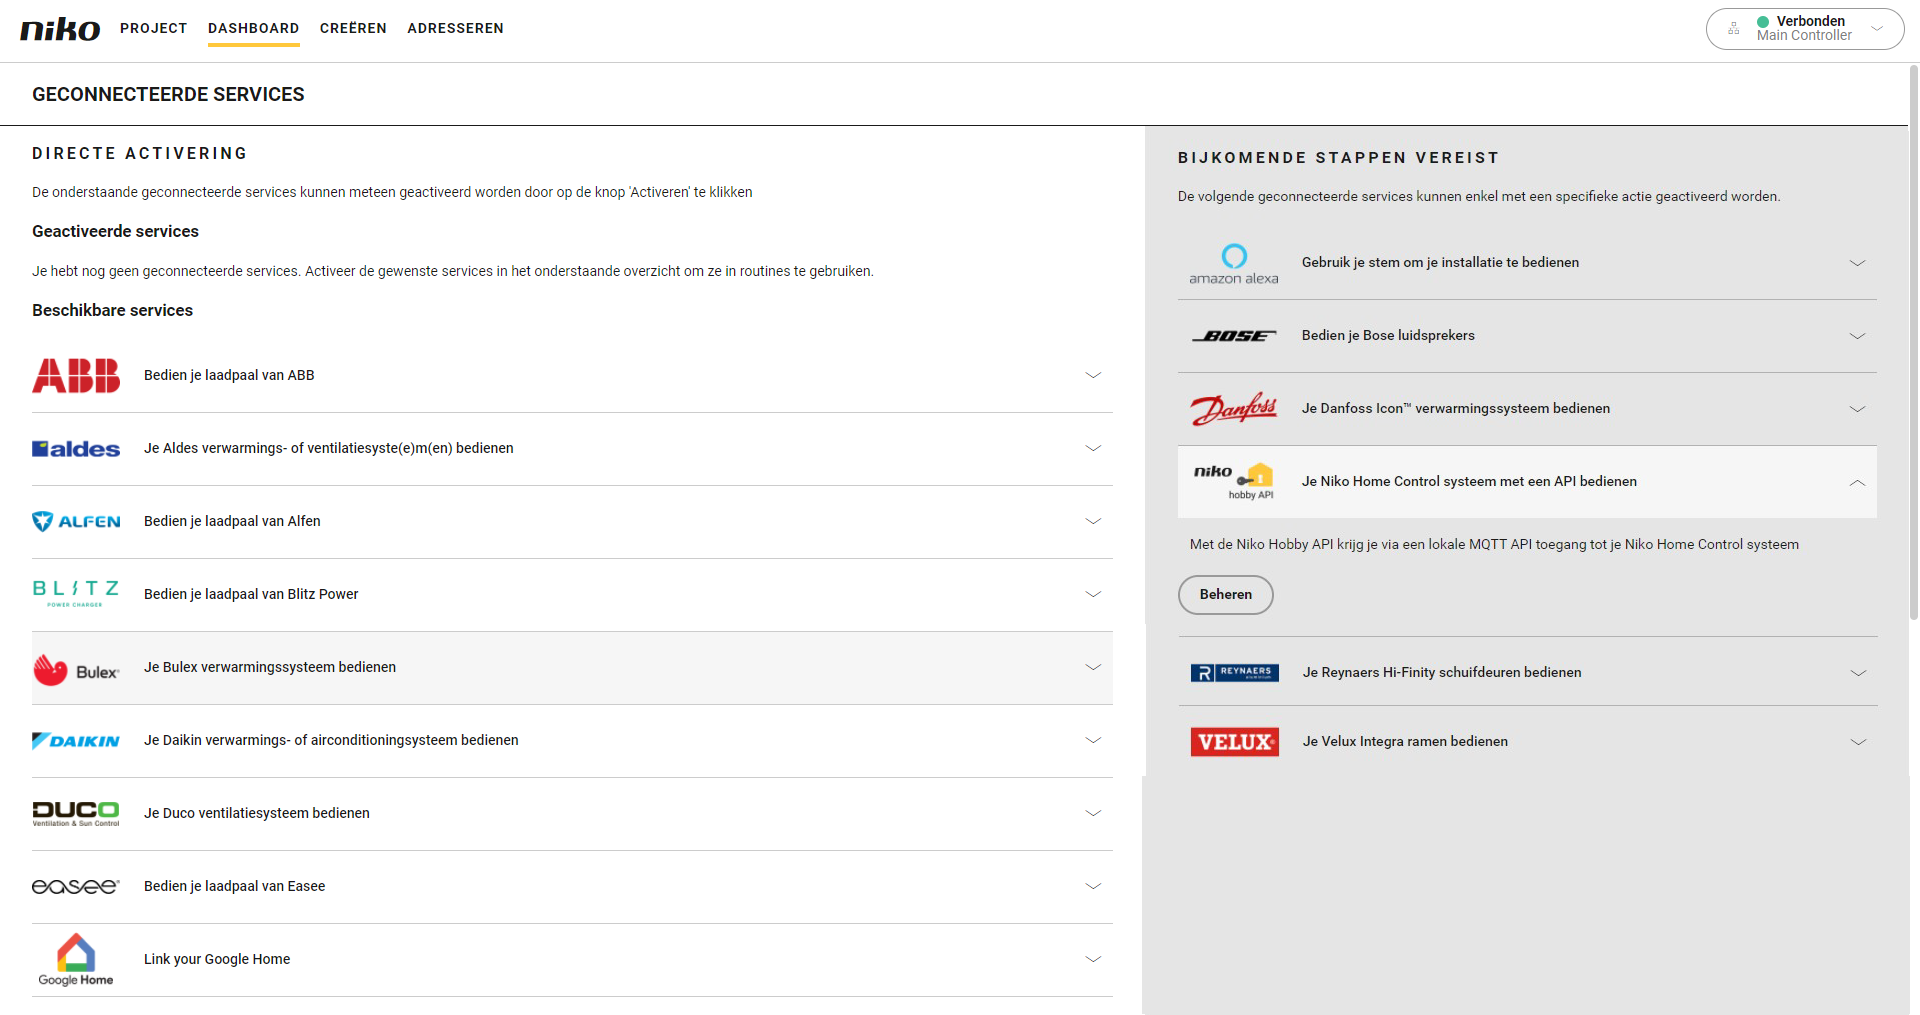
Task: Click 'Je Aldes verwarmings- of ventilatiesyste(e)m(en) bedienen'
Action: click(329, 448)
